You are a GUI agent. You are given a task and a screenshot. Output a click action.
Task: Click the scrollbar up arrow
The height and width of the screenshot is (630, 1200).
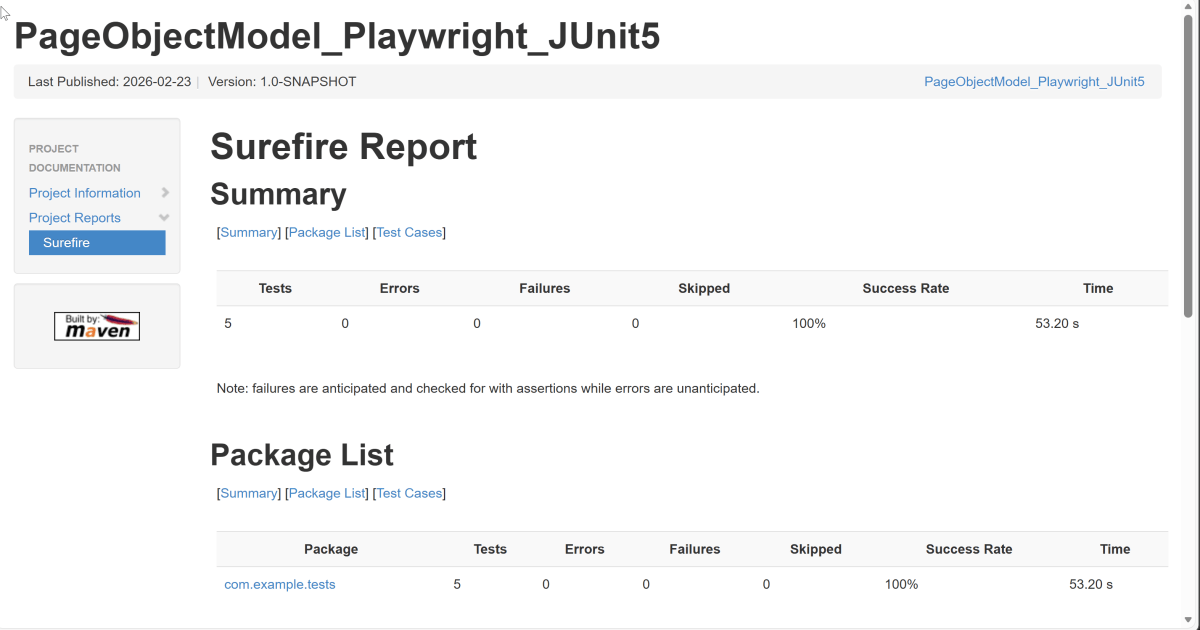[1189, 8]
